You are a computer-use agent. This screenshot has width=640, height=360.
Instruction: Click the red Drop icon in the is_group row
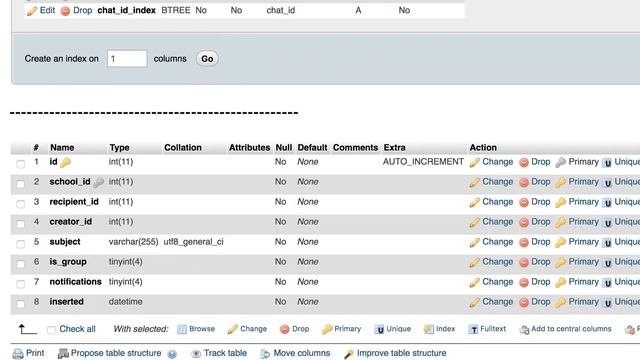pos(524,262)
